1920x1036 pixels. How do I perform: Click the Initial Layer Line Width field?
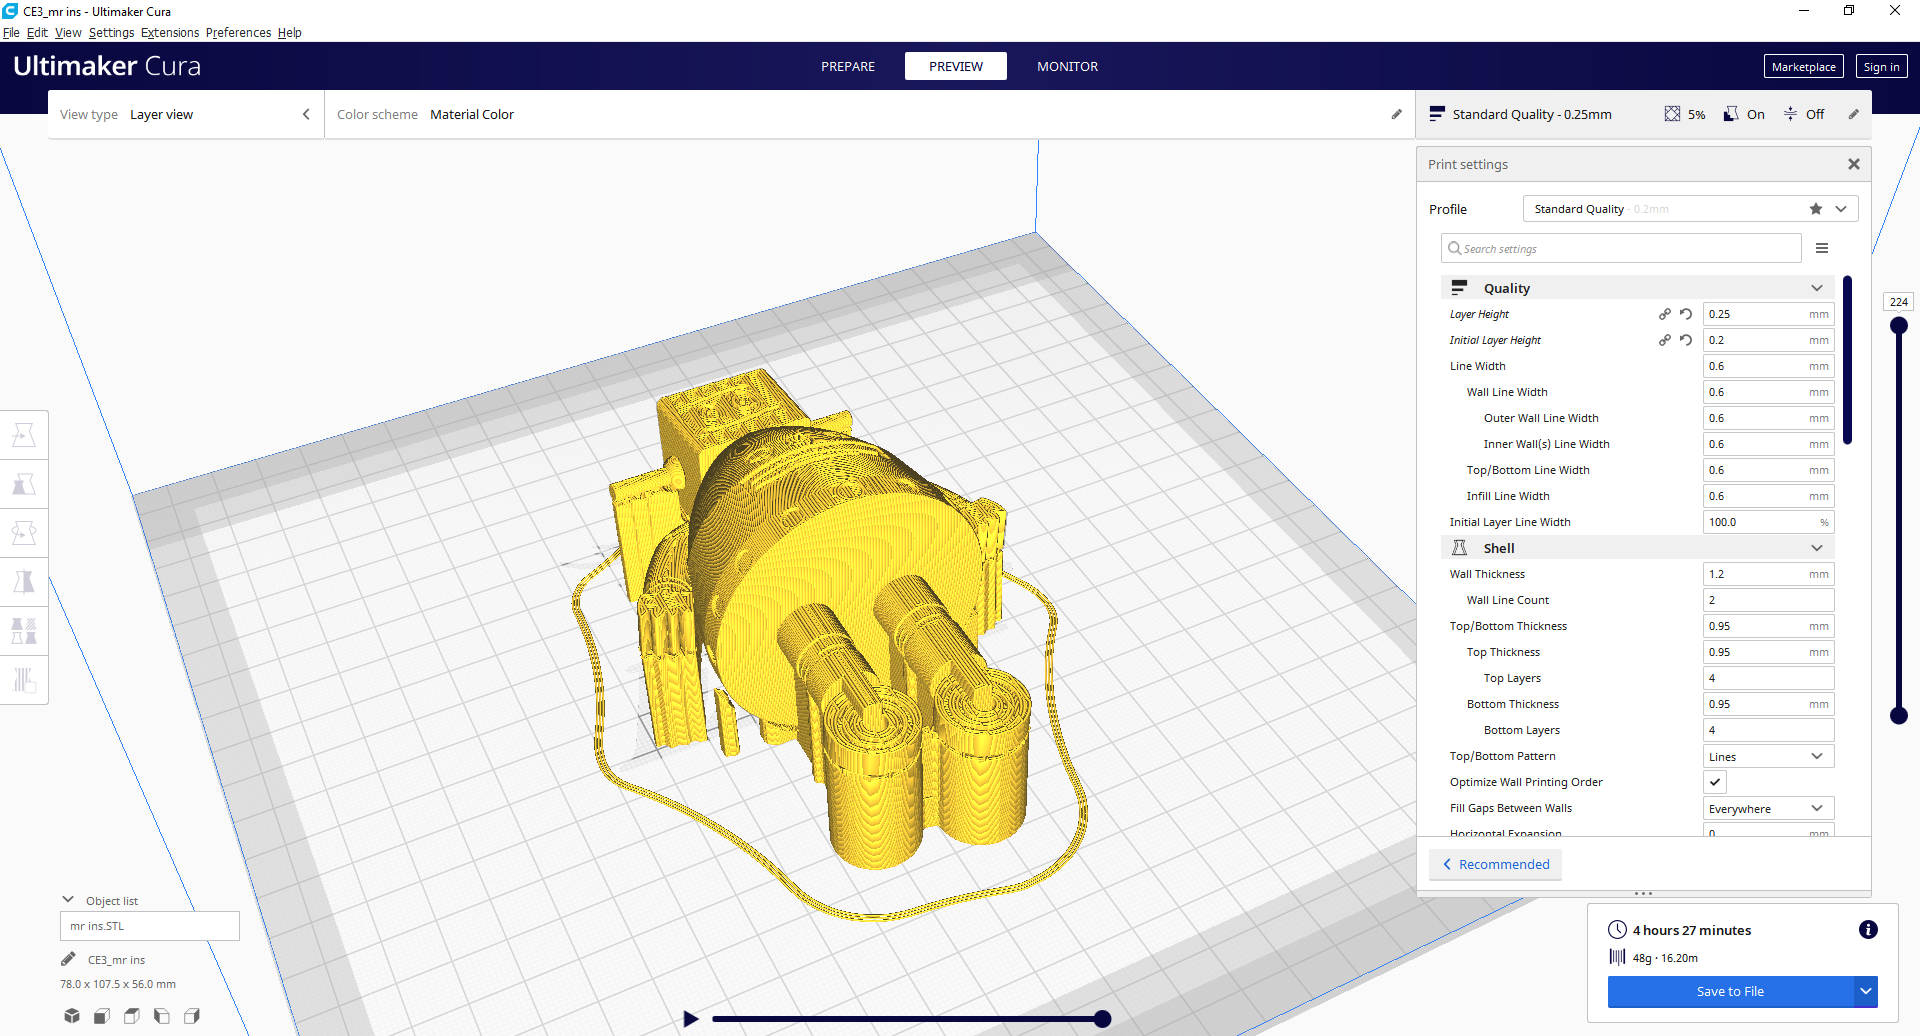coord(1769,522)
